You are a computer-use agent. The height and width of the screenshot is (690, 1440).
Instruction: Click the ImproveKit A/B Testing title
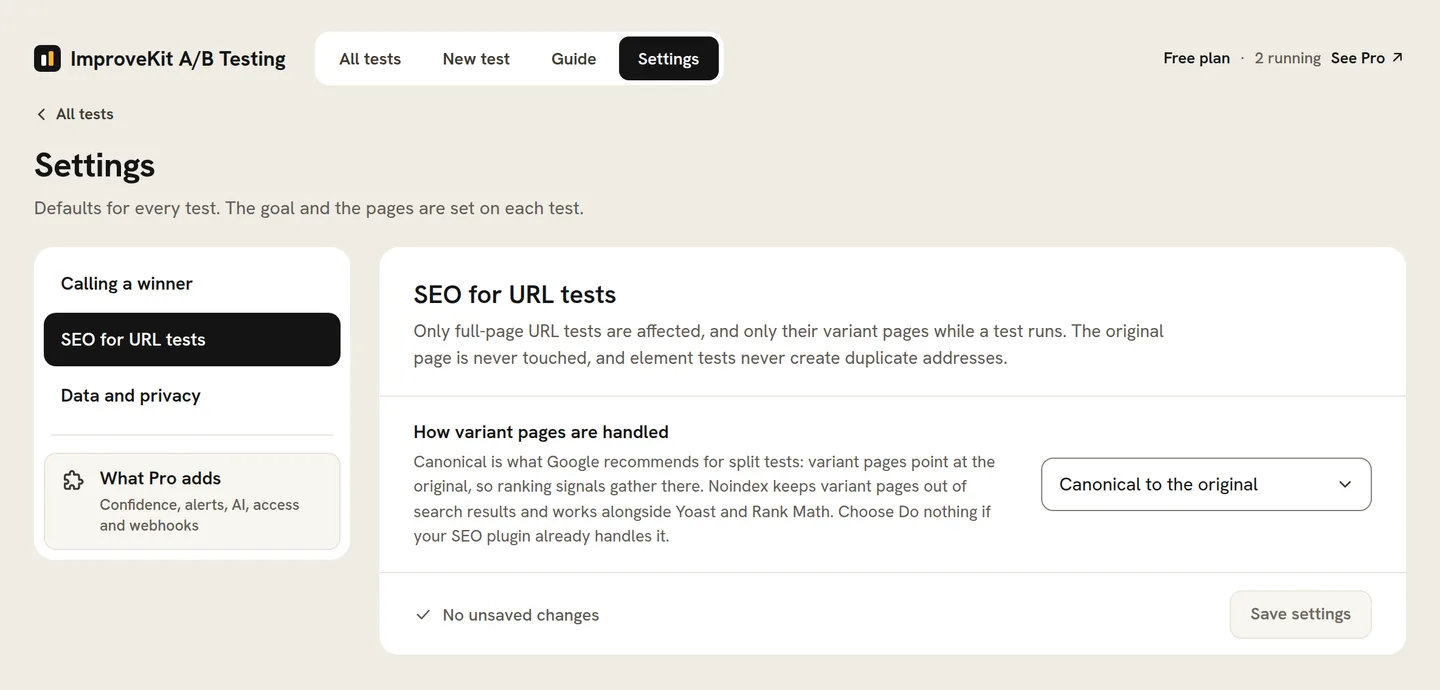tap(178, 58)
